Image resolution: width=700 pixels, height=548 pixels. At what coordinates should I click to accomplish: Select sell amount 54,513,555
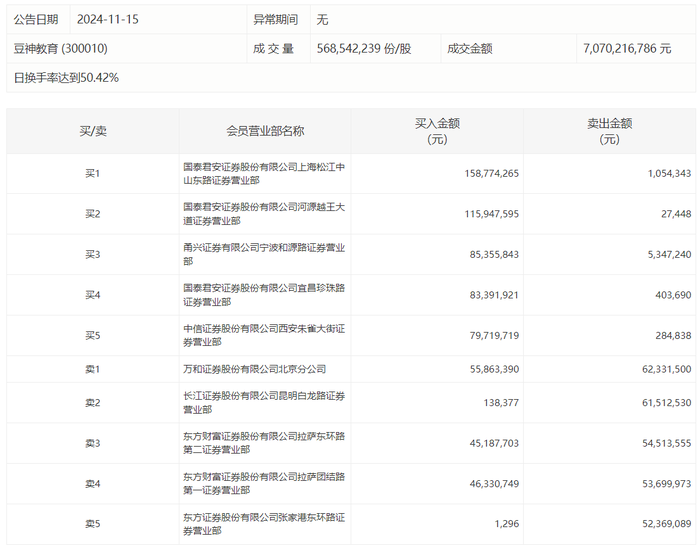click(x=667, y=443)
